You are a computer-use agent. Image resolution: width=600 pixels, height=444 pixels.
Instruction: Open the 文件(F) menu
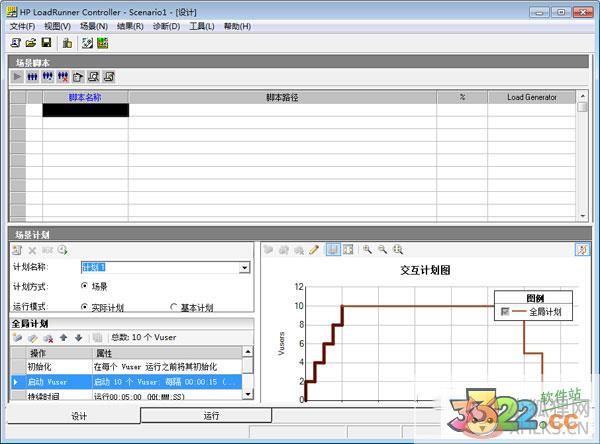point(22,26)
